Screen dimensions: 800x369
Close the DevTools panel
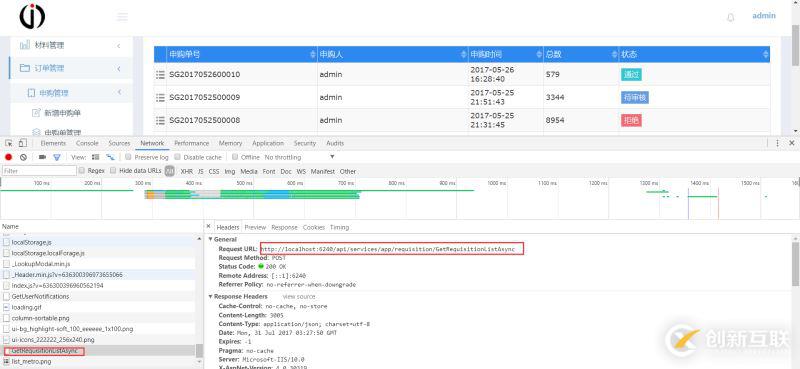point(792,143)
